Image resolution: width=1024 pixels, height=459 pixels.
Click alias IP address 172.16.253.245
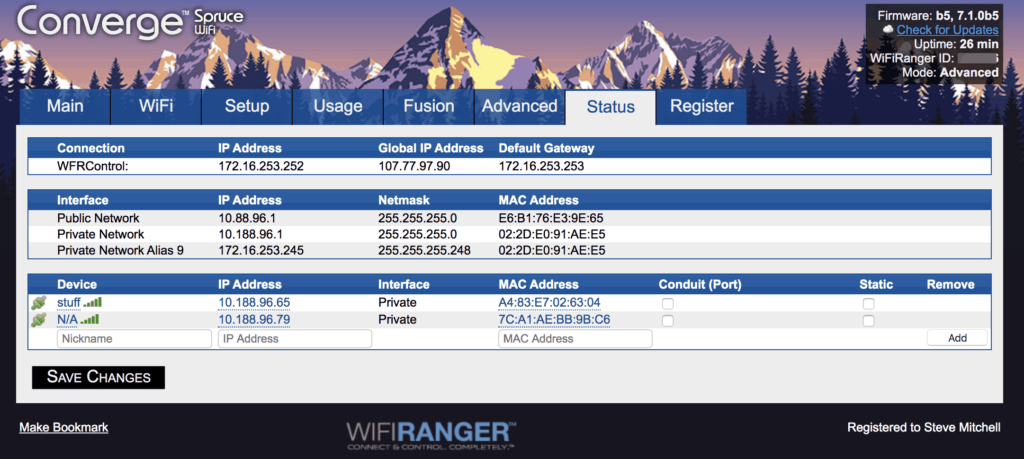261,250
